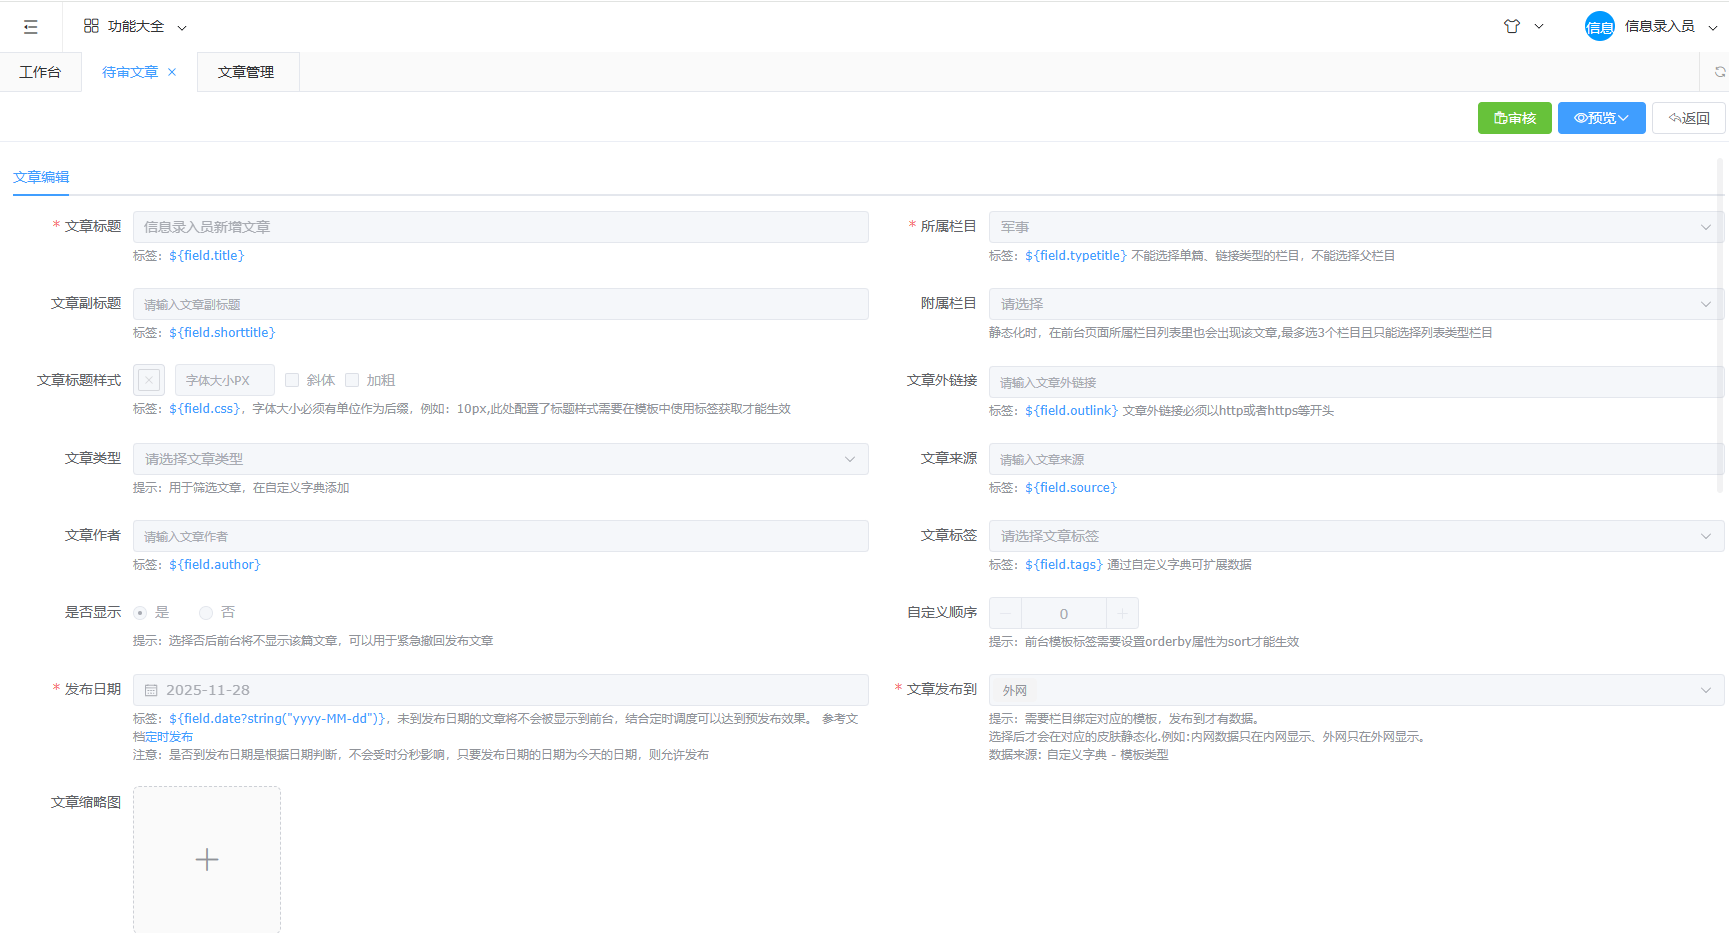The width and height of the screenshot is (1729, 934).
Task: Click the 信息 user avatar icon
Action: [x=1599, y=27]
